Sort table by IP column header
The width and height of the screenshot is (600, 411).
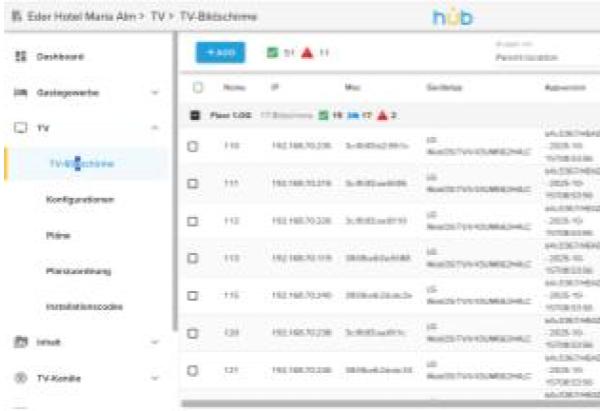click(275, 88)
